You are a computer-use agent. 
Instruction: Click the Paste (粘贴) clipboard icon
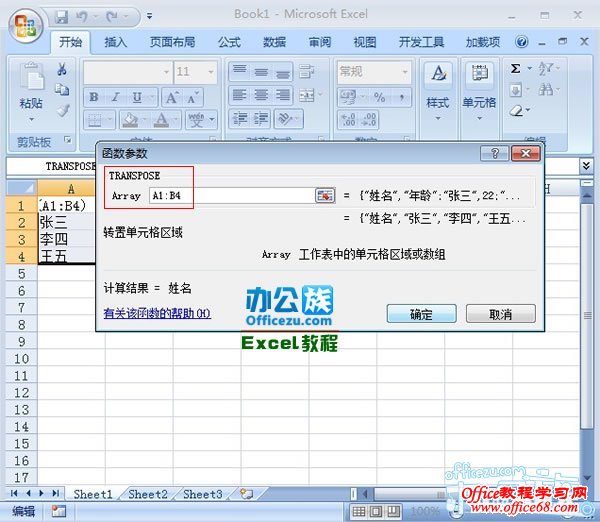31,77
